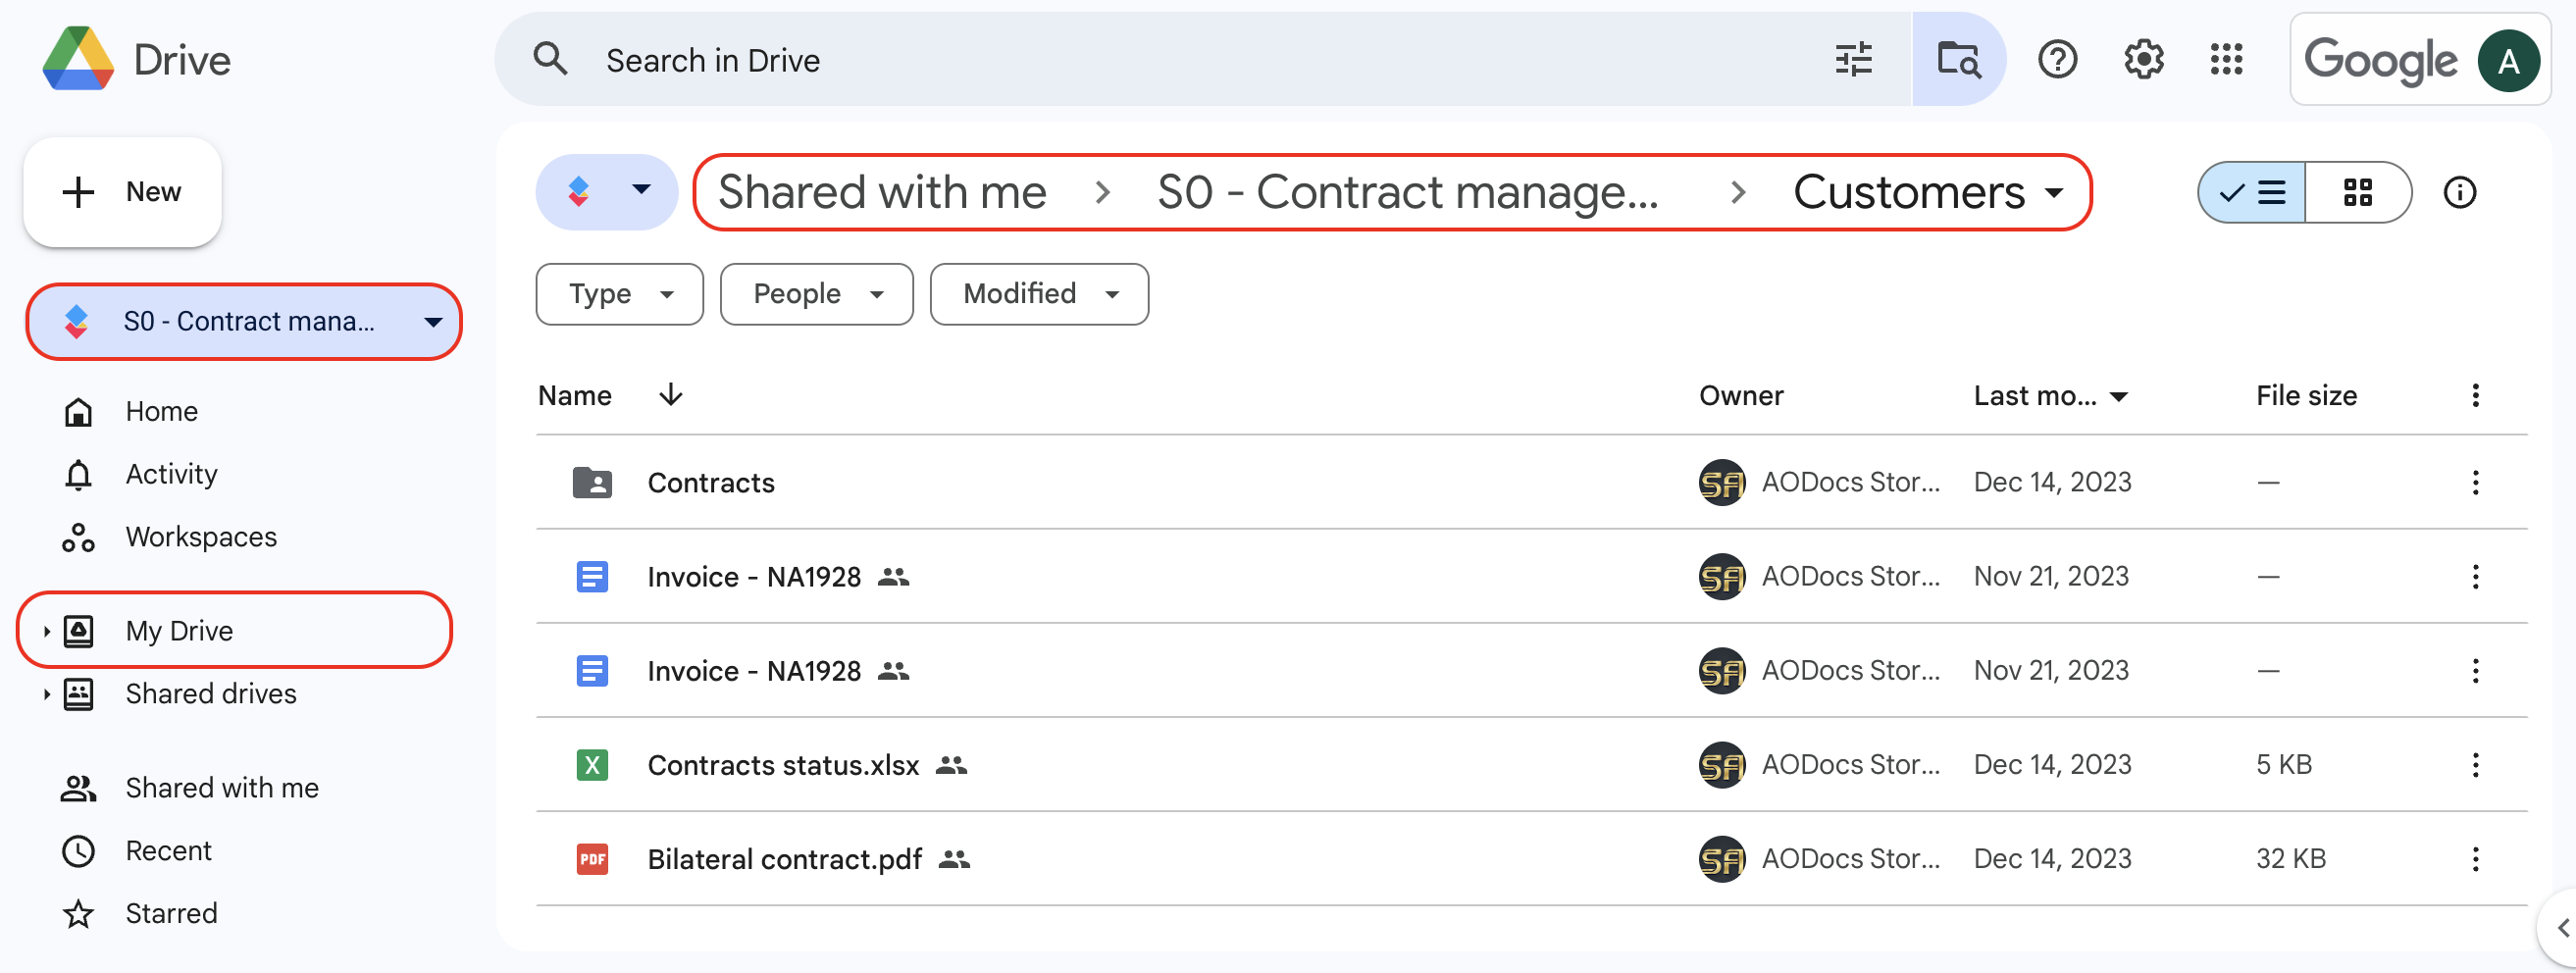Open the AODocs library selector dropdown in breadcrumb
Screen dimensions: 2576x973
[607, 192]
